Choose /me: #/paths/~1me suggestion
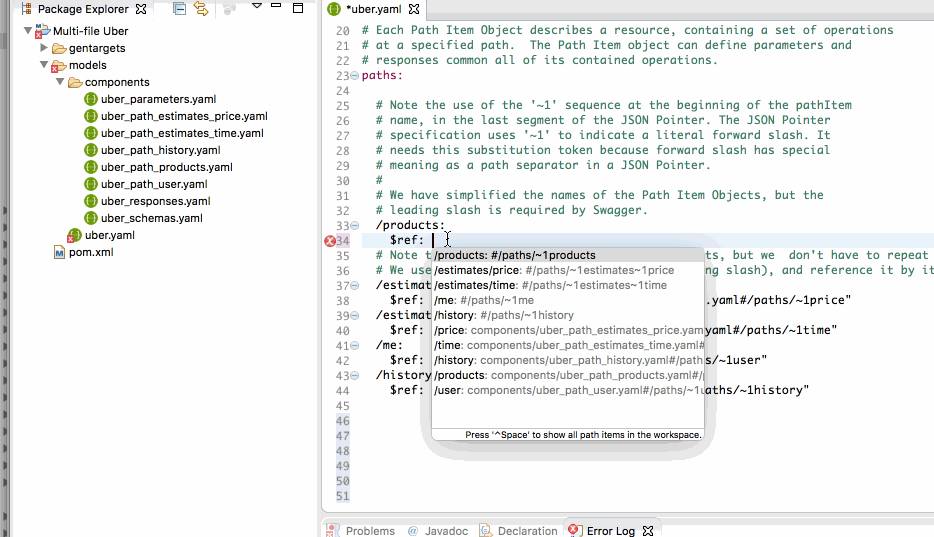The width and height of the screenshot is (934, 537). pyautogui.click(x=568, y=300)
